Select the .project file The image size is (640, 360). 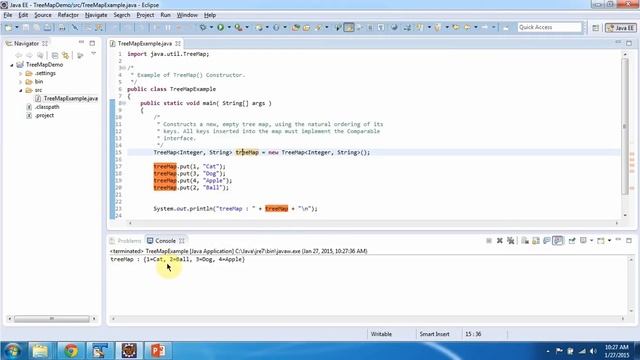click(x=44, y=116)
